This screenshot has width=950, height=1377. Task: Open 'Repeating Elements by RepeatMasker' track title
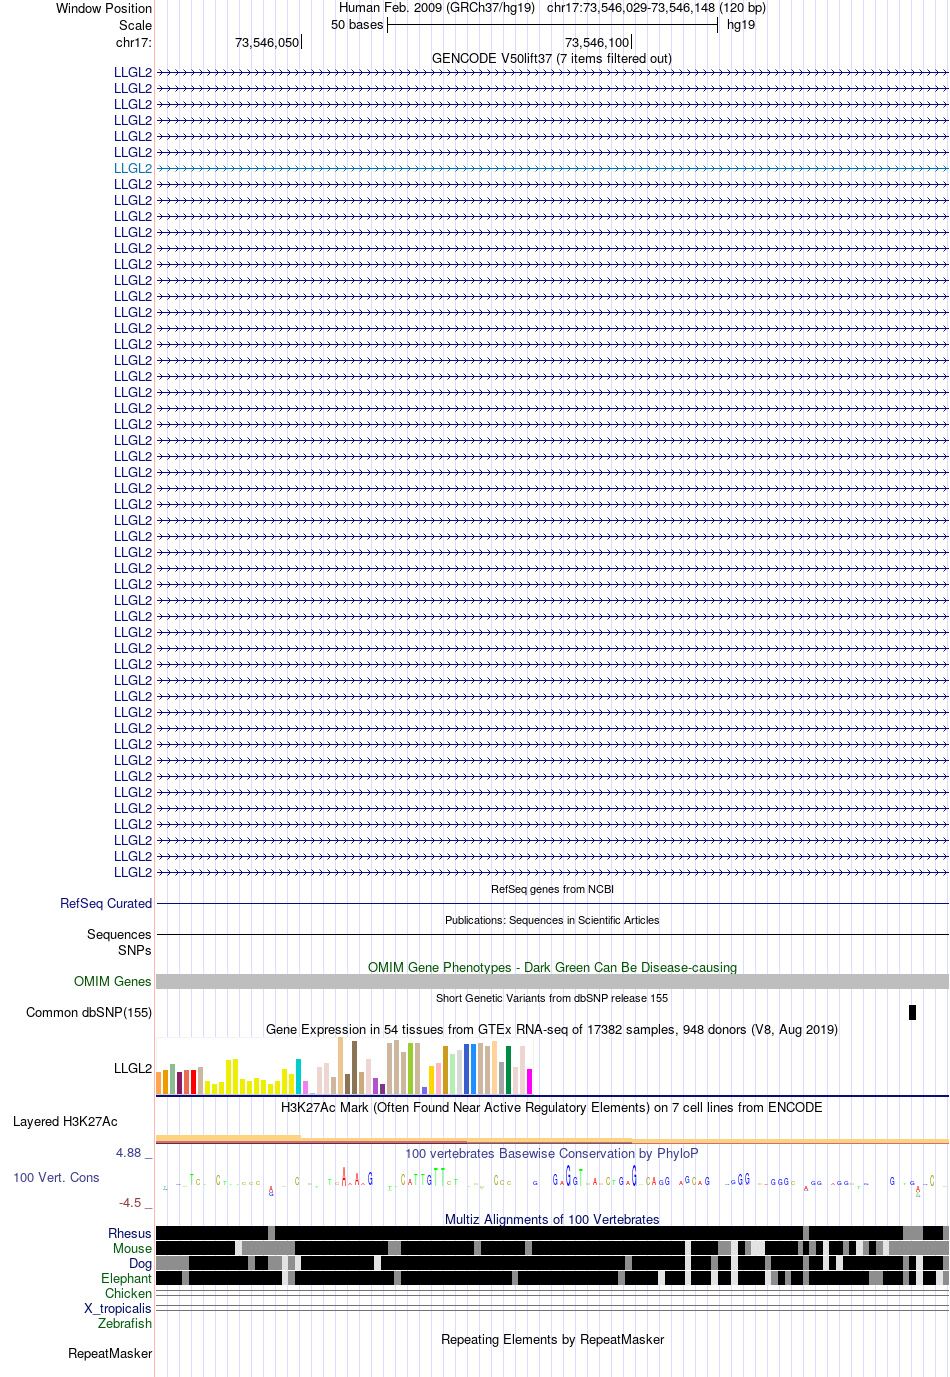tap(552, 1339)
